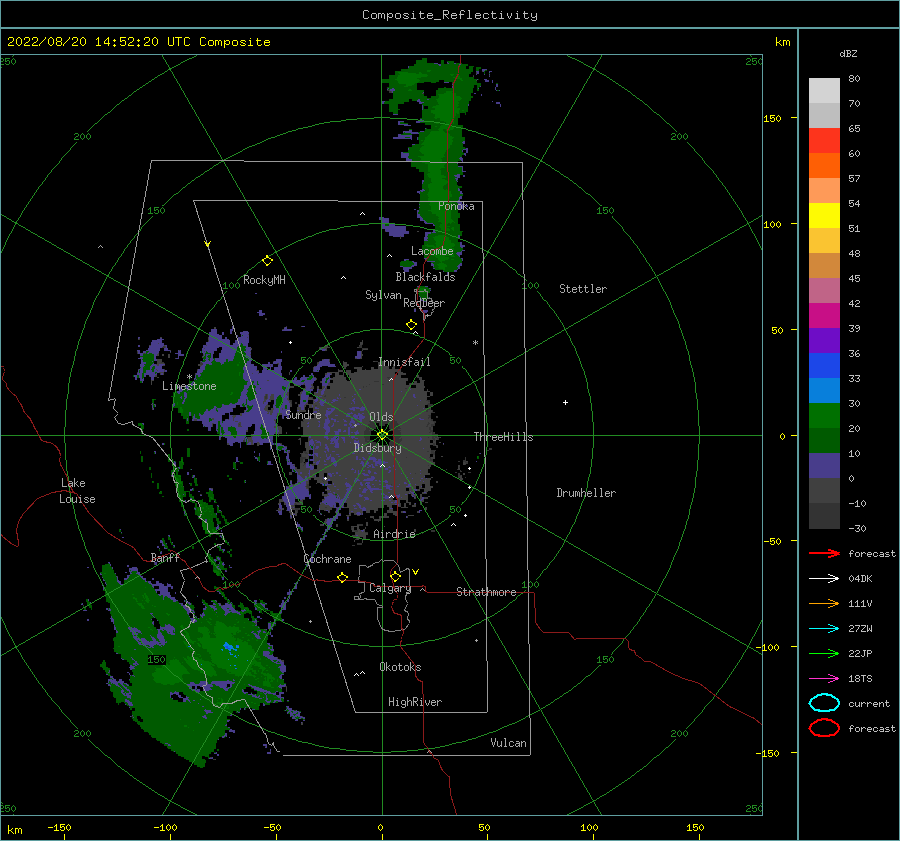Click the RedDeer city label
Image resolution: width=900 pixels, height=841 pixels.
tap(424, 303)
